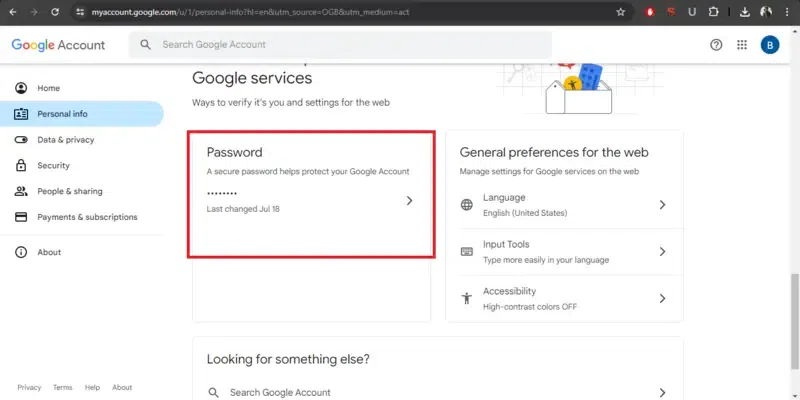The image size is (800, 400).
Task: Bookmark this page with the star icon
Action: 621,12
